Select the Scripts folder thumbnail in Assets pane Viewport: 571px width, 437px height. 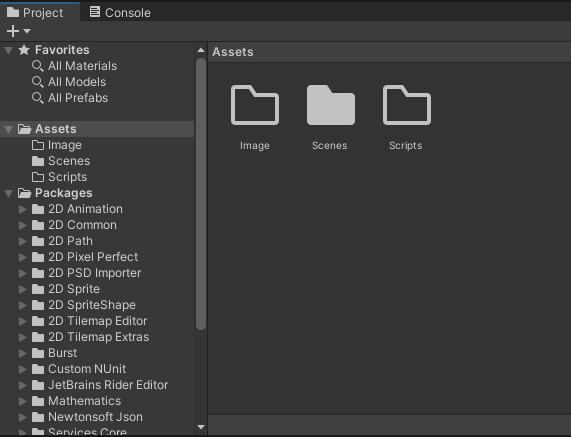pyautogui.click(x=407, y=105)
